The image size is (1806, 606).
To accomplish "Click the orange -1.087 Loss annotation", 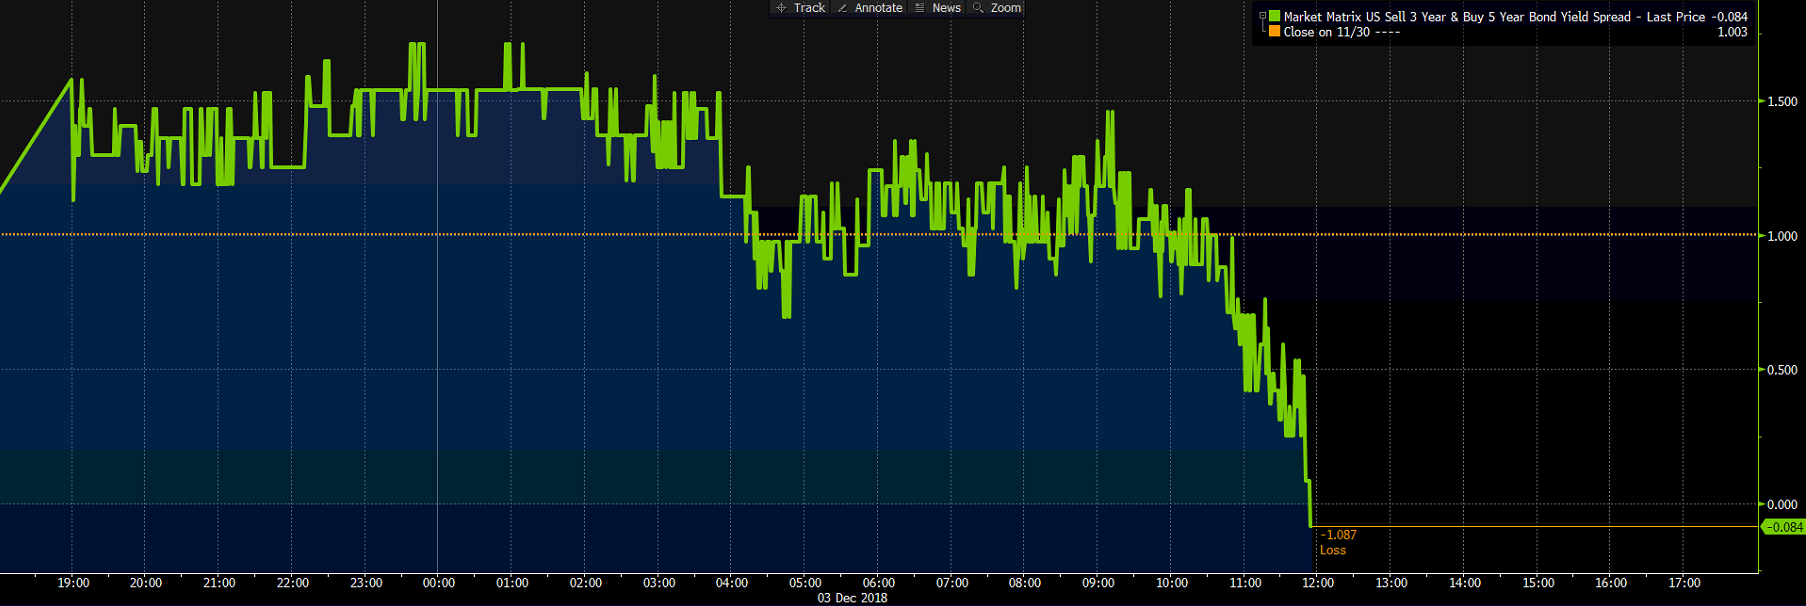I will (1338, 542).
